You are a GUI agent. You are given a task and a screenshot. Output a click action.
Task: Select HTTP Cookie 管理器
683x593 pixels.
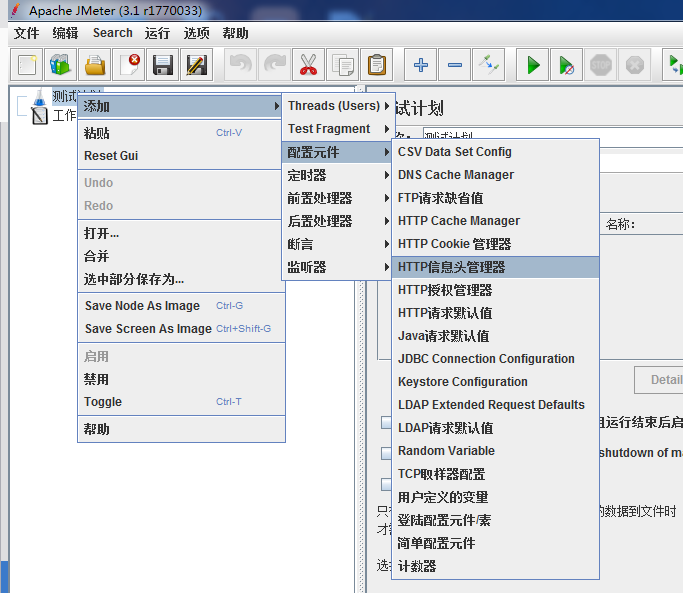click(x=495, y=244)
